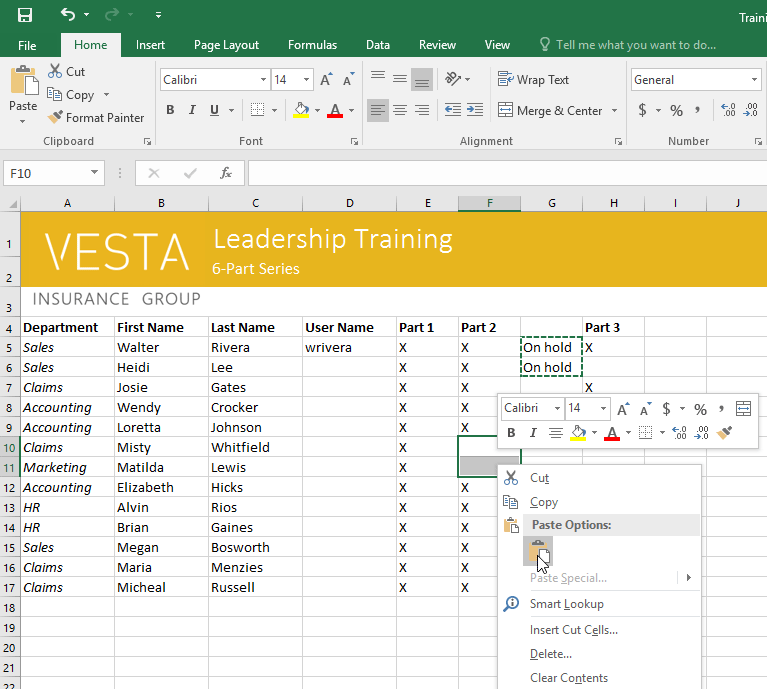Expand the General number format dropdown
This screenshot has width=767, height=689.
pyautogui.click(x=754, y=80)
